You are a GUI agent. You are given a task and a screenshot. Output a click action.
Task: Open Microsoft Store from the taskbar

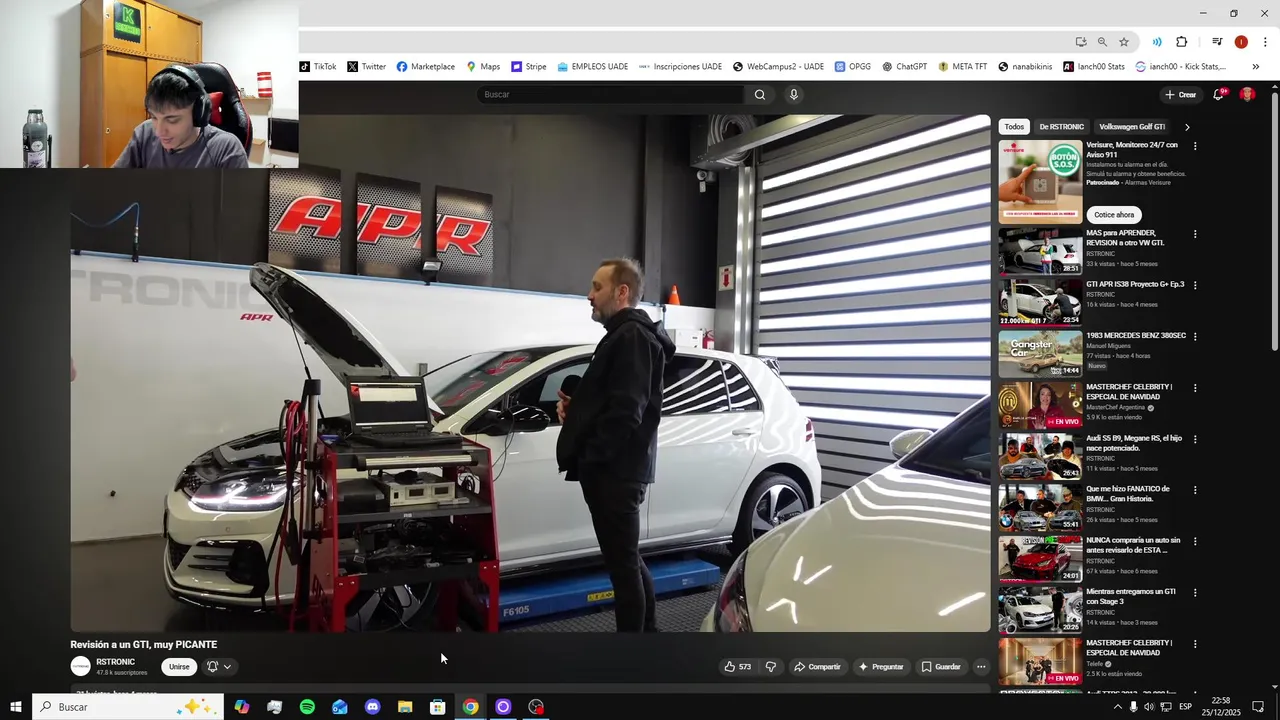coord(437,707)
